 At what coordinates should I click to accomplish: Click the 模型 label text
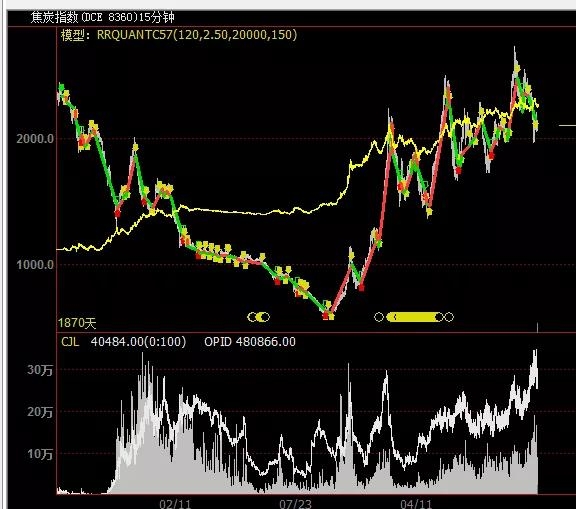(73, 35)
